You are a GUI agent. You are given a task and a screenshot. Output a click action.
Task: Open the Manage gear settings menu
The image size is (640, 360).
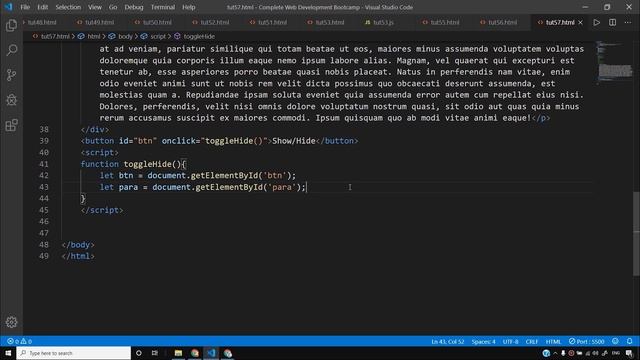(11, 322)
